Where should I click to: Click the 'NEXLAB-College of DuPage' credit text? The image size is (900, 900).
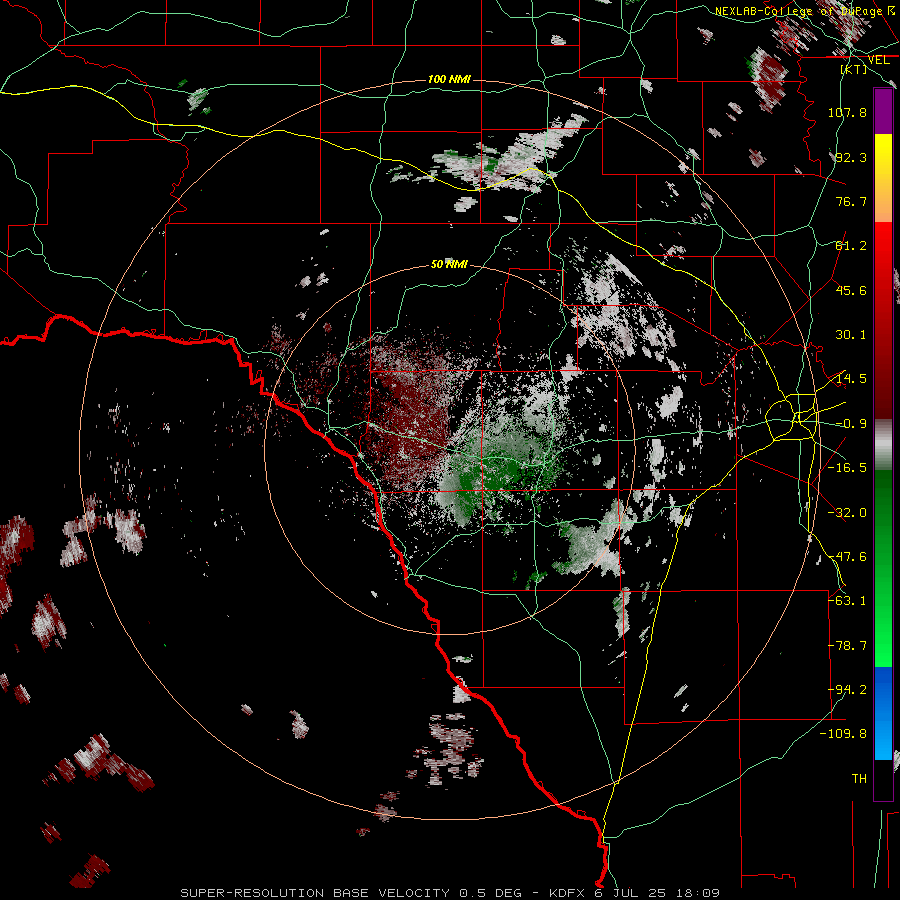click(801, 11)
